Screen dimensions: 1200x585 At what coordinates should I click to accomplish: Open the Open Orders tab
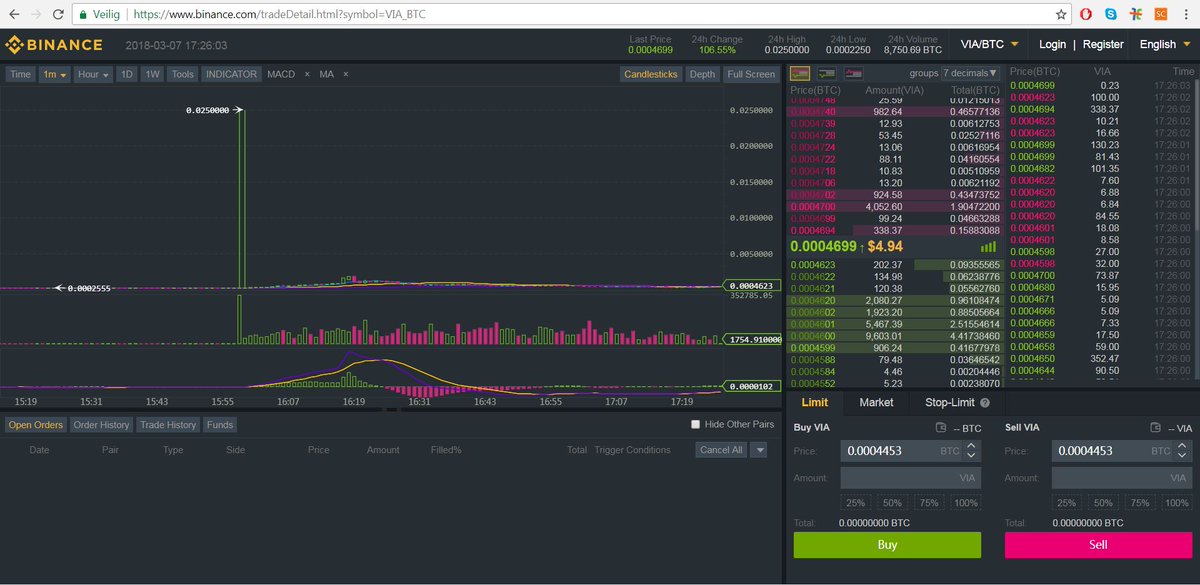pyautogui.click(x=36, y=425)
